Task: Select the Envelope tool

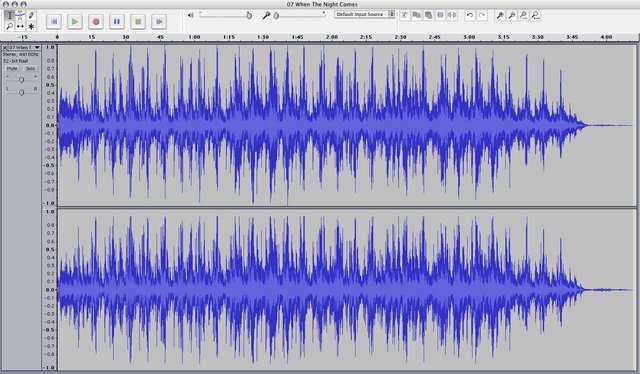Action: click(x=20, y=16)
